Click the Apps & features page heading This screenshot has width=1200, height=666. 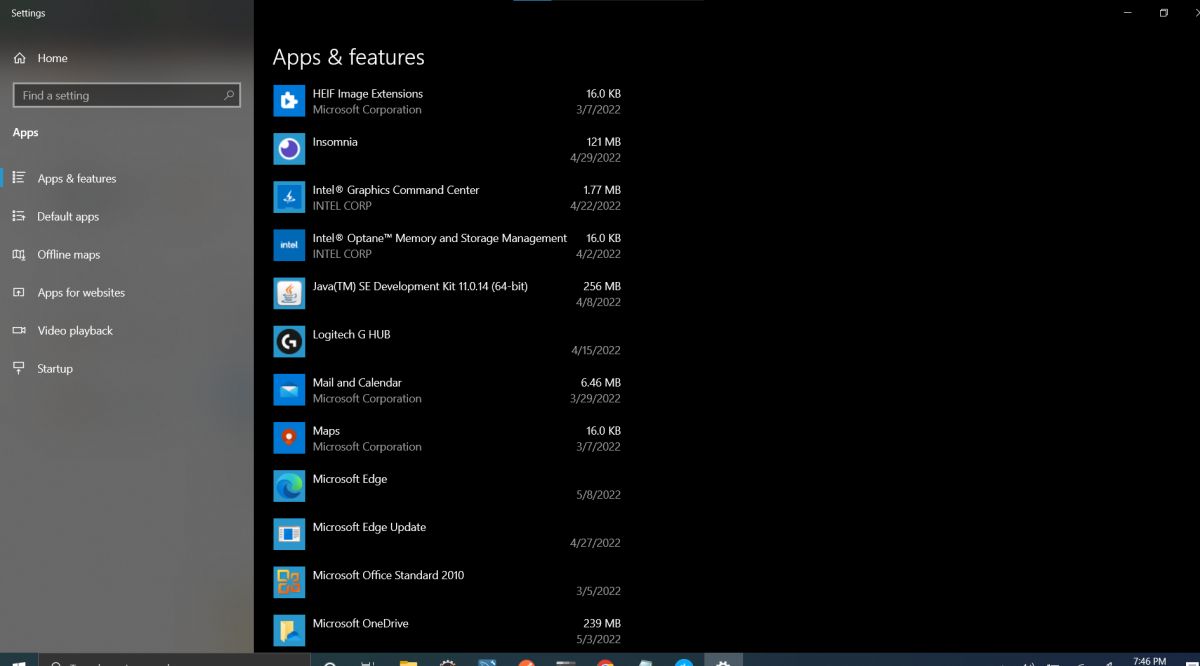[x=349, y=58]
